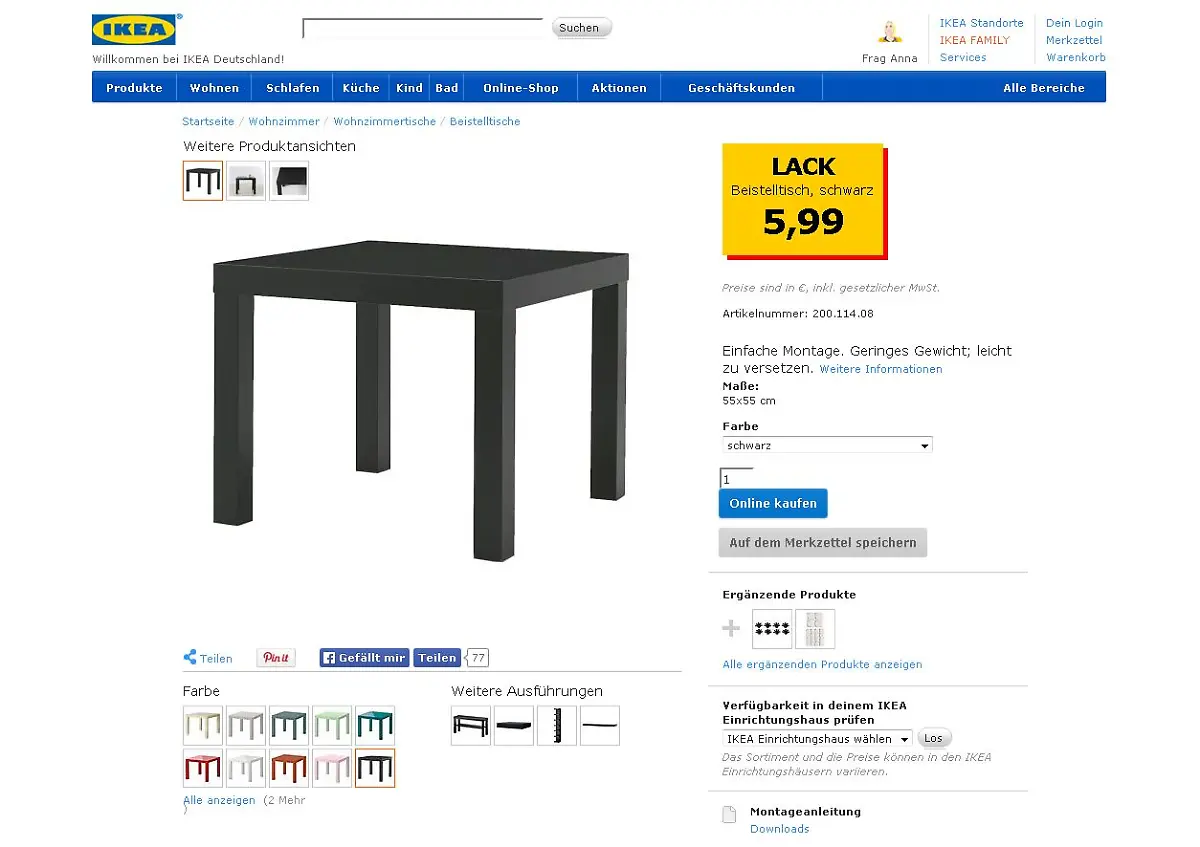Viewport: 1200px width, 847px height.
Task: Expand the IKEA Einrichtungshaus wählen dropdown
Action: point(817,739)
